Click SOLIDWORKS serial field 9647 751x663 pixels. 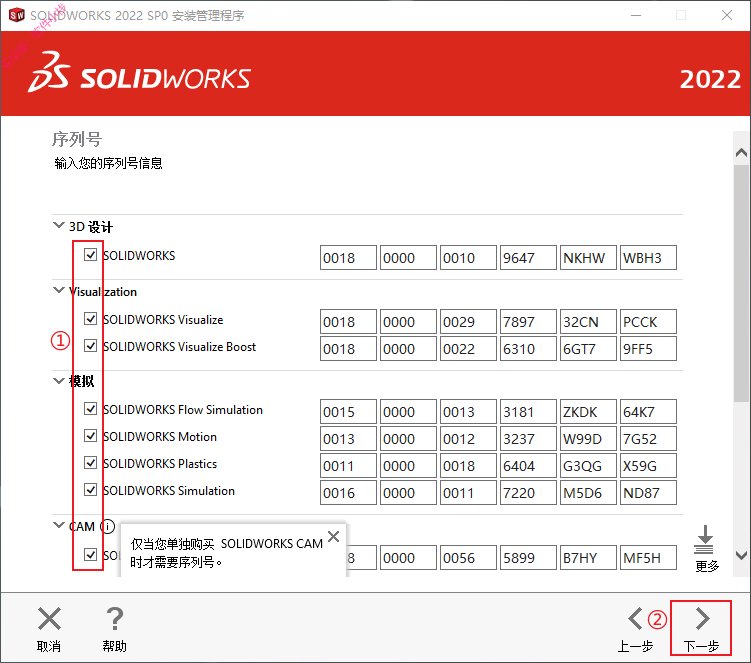[x=528, y=258]
